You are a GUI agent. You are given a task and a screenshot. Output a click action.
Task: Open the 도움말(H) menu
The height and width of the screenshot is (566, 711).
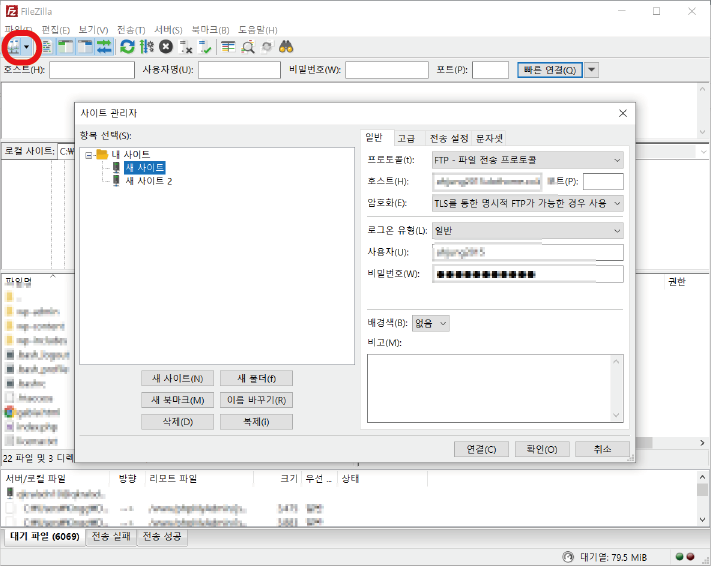coord(258,30)
